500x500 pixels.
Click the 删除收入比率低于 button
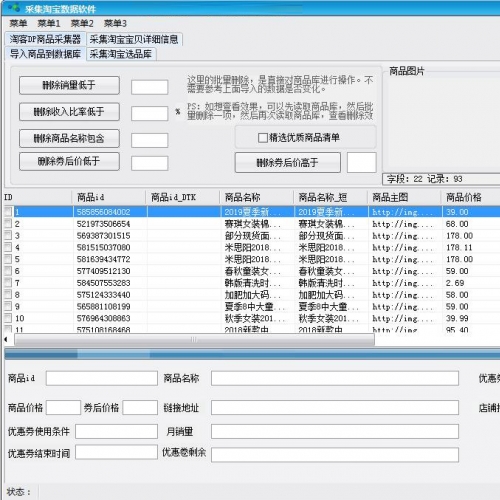69,112
